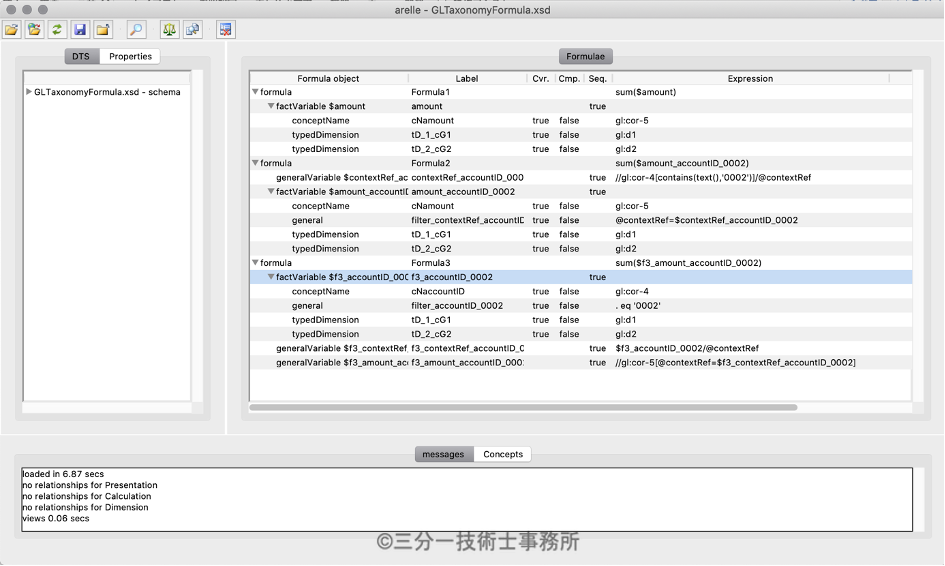Switch to the DTS tab
This screenshot has width=945, height=566.
point(81,56)
